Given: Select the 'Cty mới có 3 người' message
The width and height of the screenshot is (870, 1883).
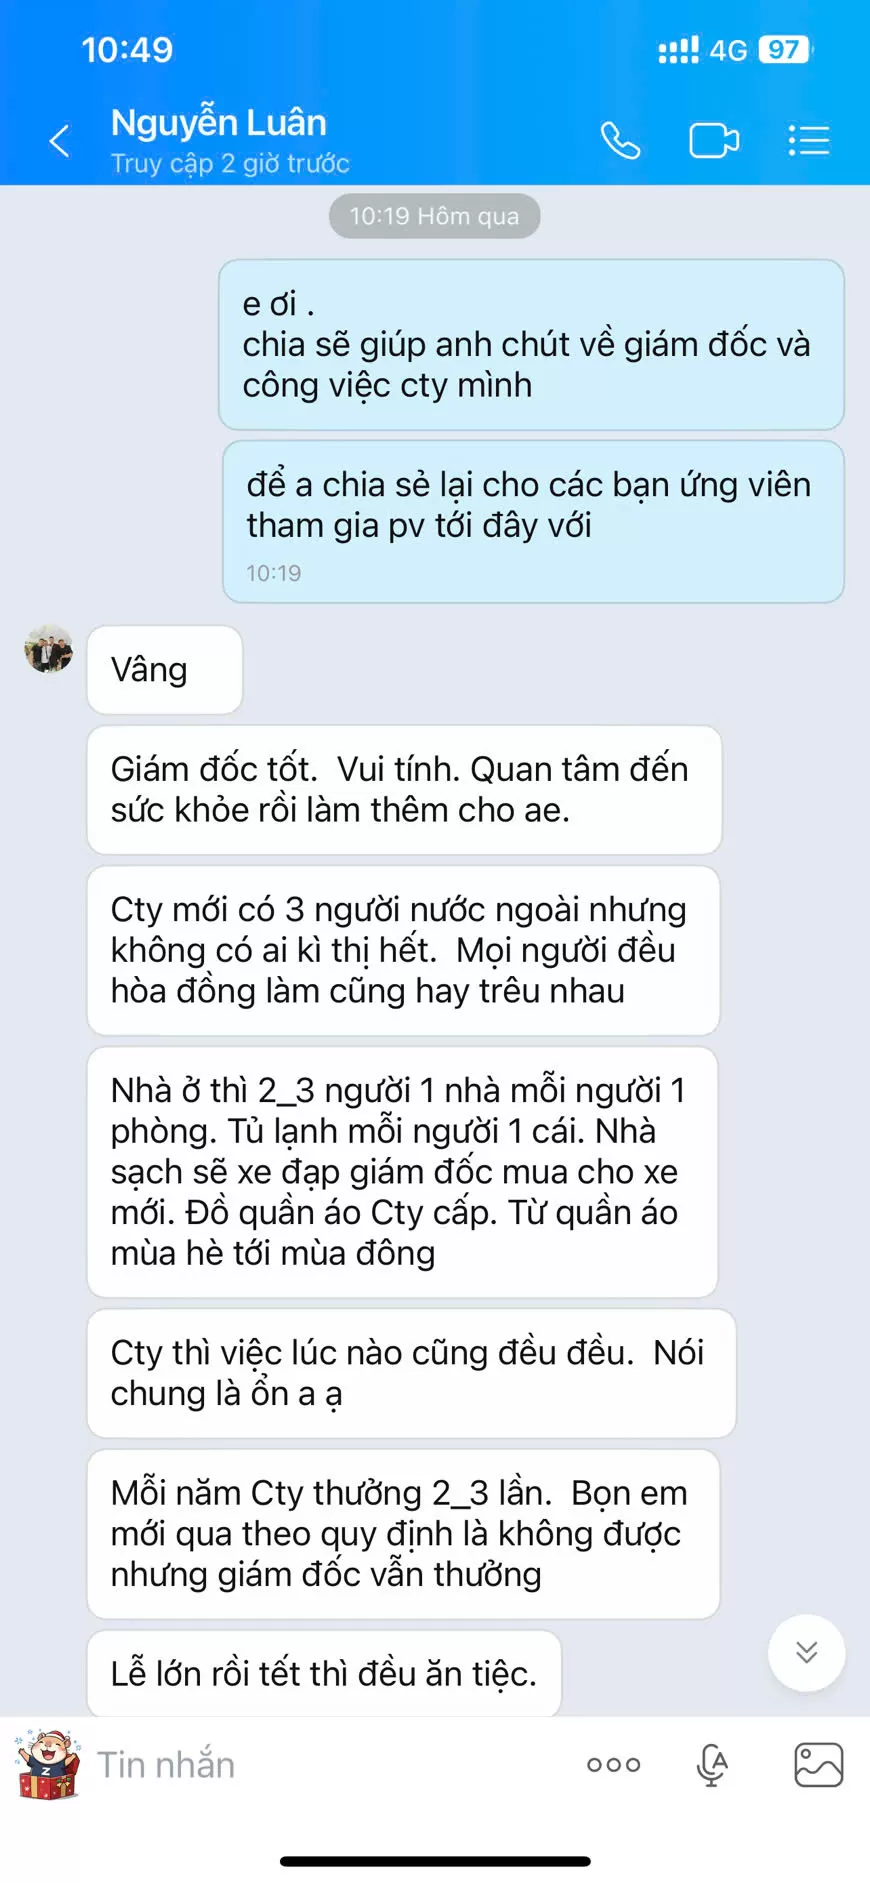Looking at the screenshot, I should [x=403, y=951].
